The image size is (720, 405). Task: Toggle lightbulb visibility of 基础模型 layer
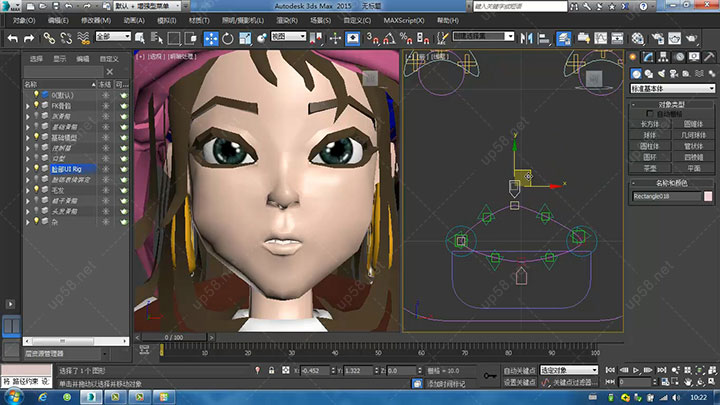pos(36,137)
